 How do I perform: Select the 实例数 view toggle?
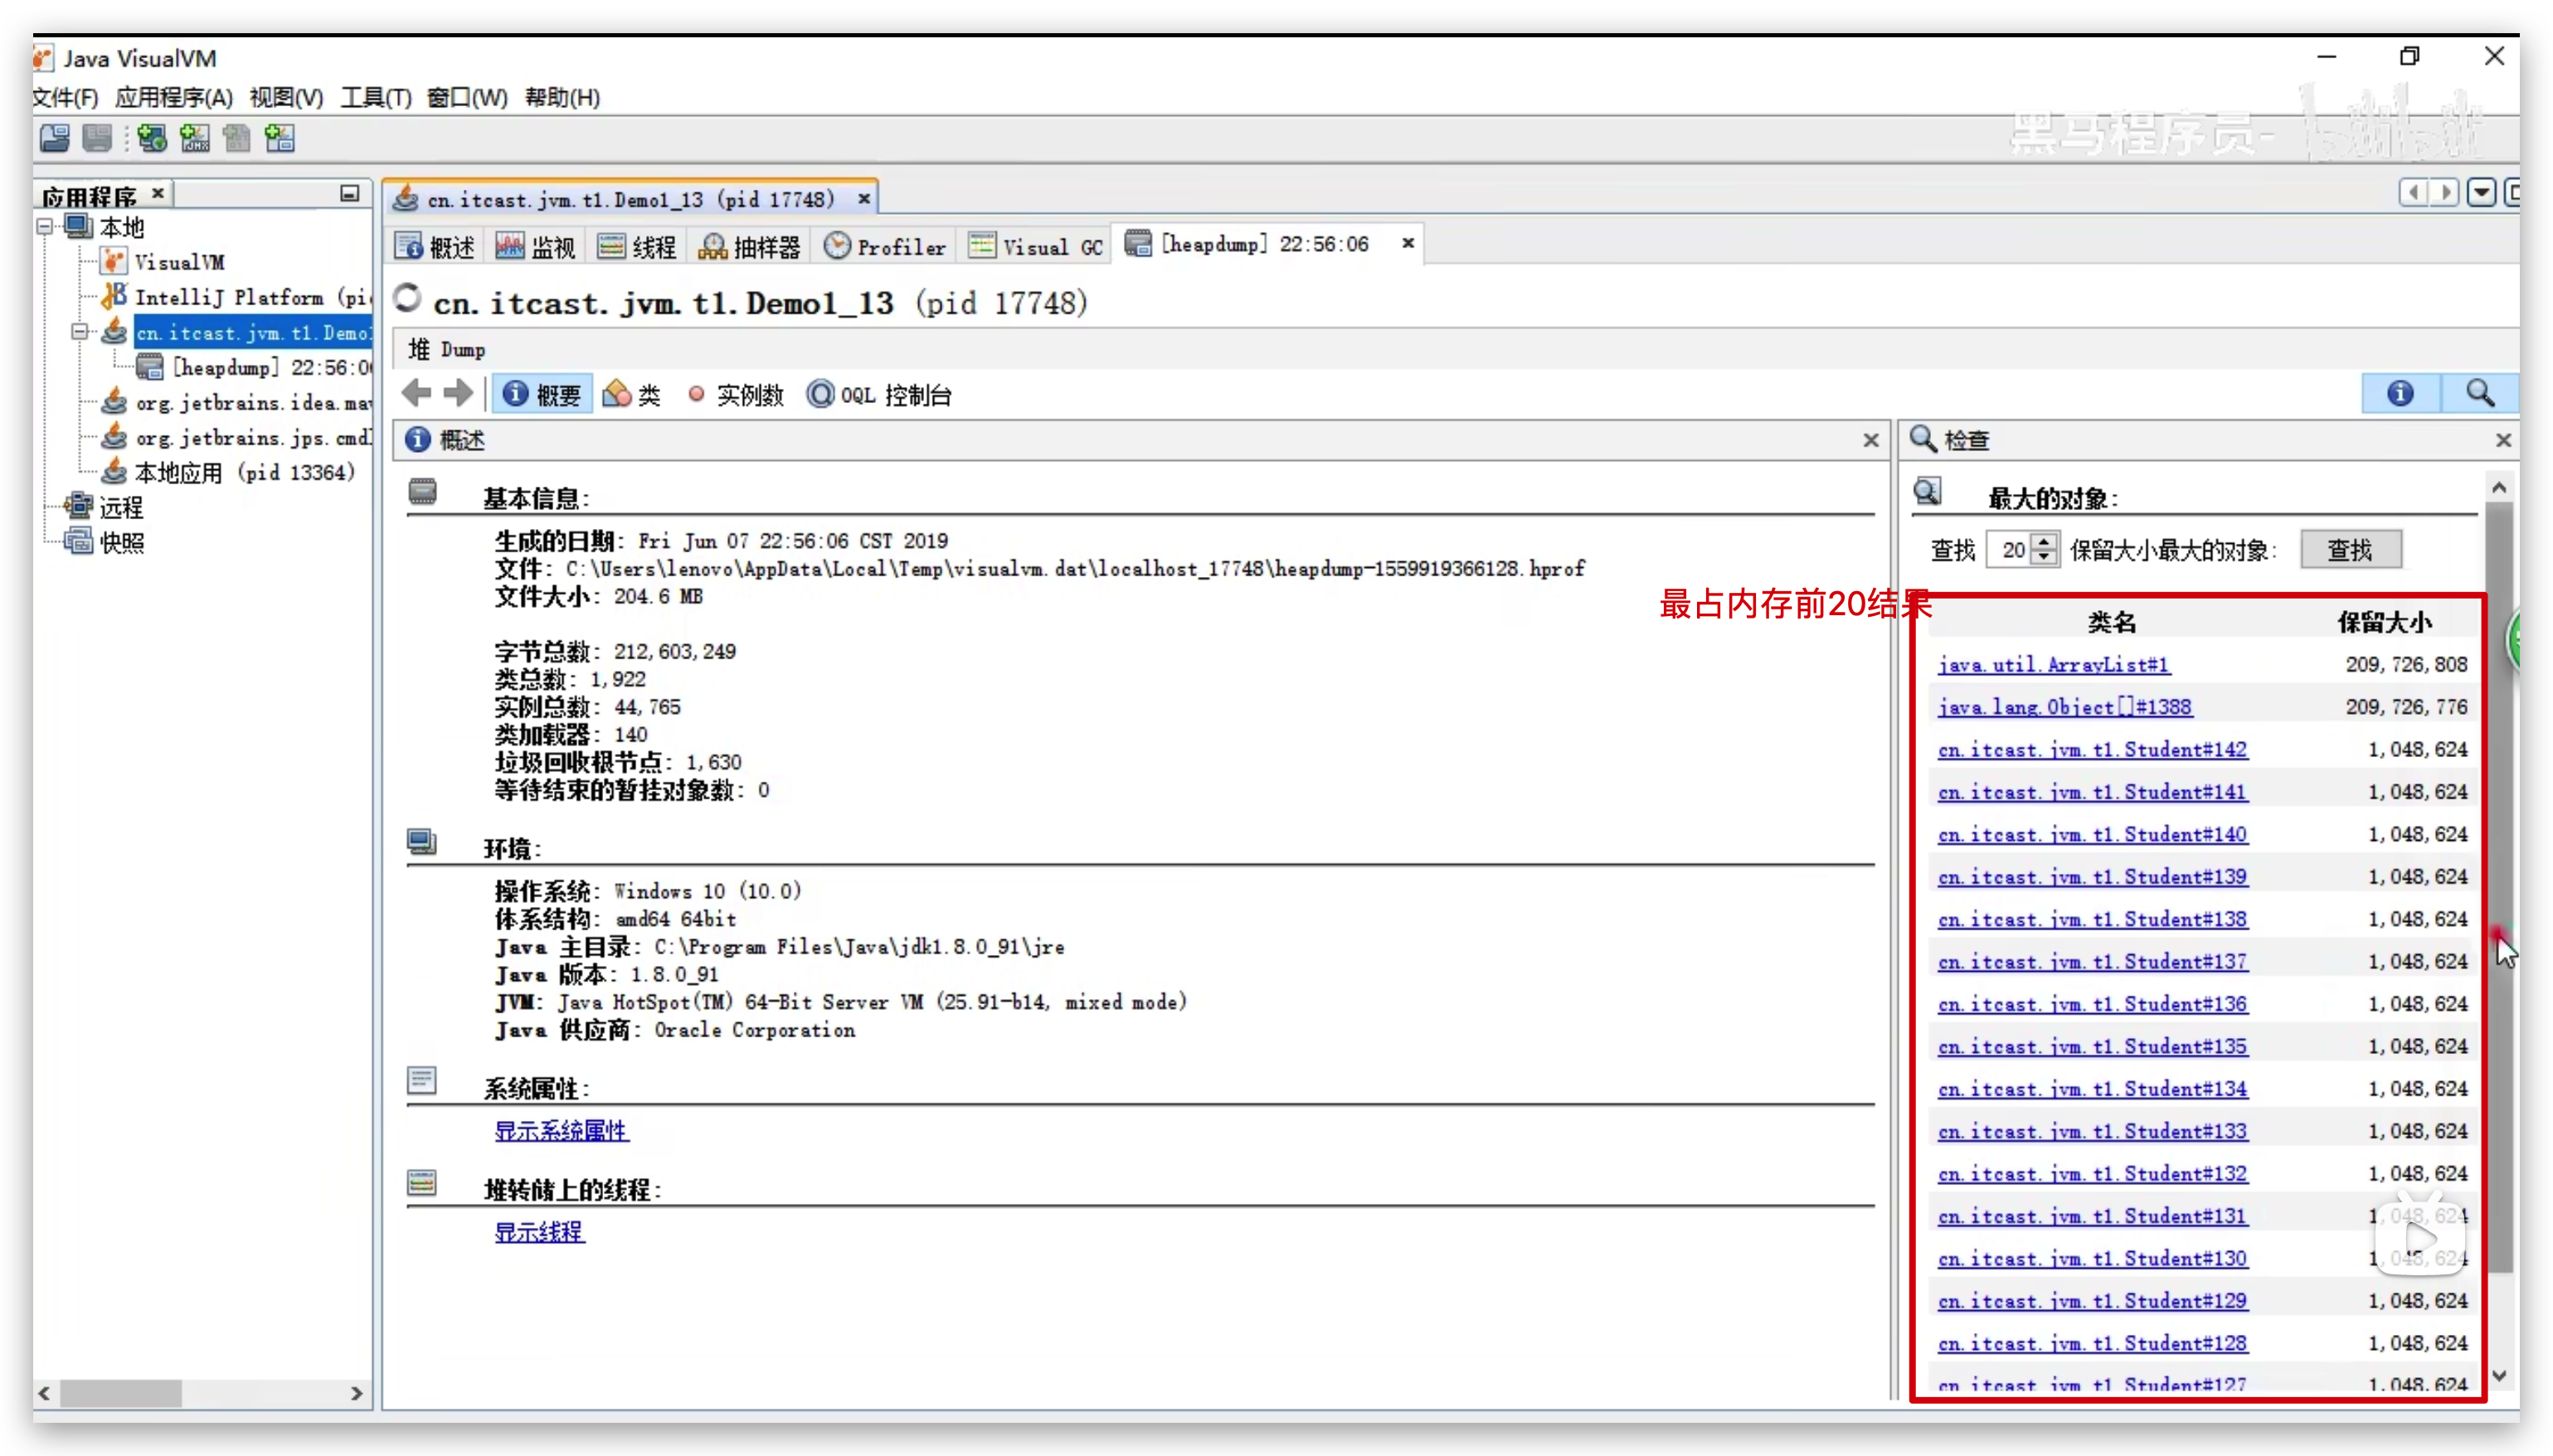pos(736,394)
